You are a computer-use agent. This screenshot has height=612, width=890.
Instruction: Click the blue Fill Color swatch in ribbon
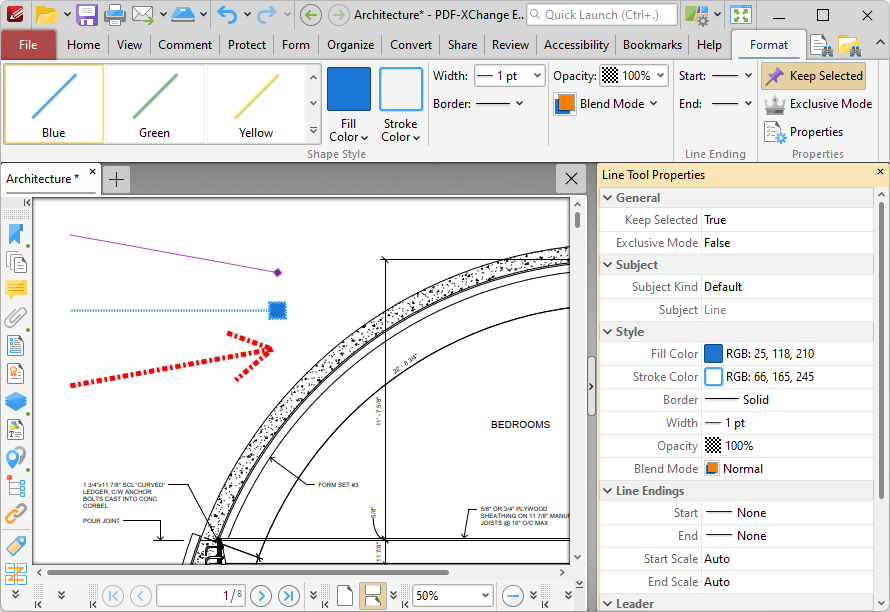click(349, 89)
